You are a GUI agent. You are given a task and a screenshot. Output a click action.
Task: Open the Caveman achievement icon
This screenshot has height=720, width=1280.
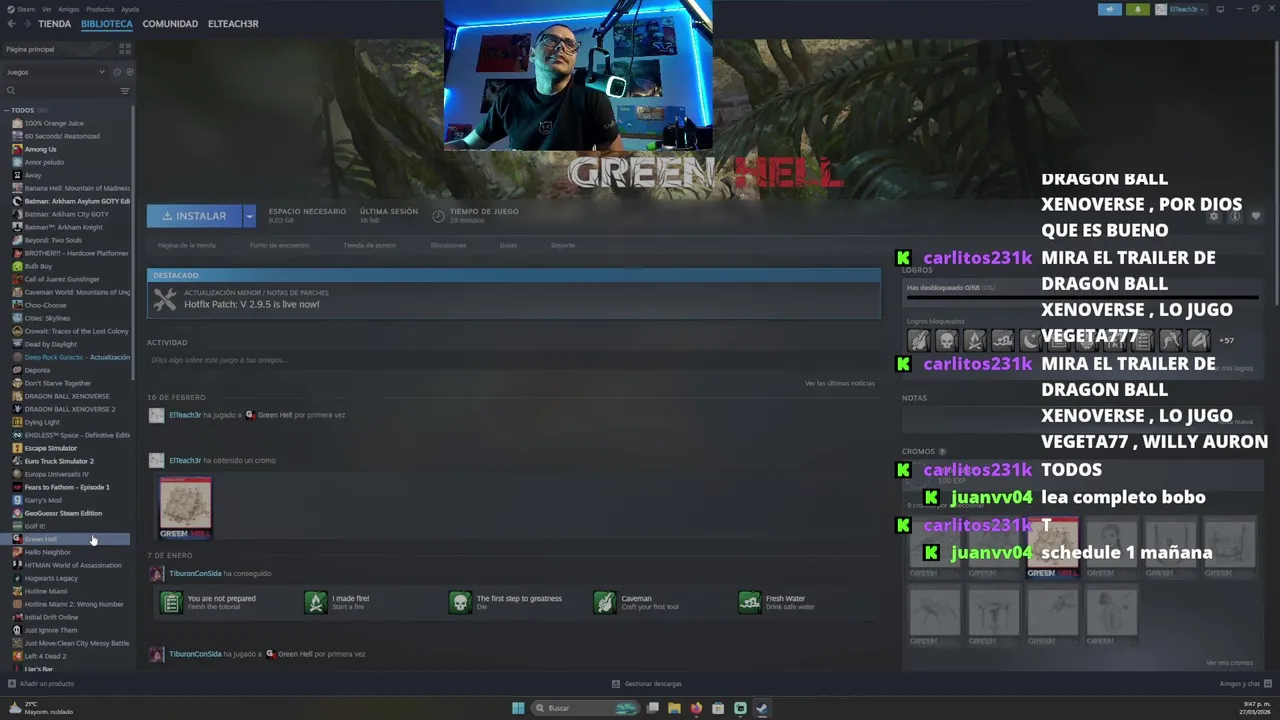click(x=605, y=602)
